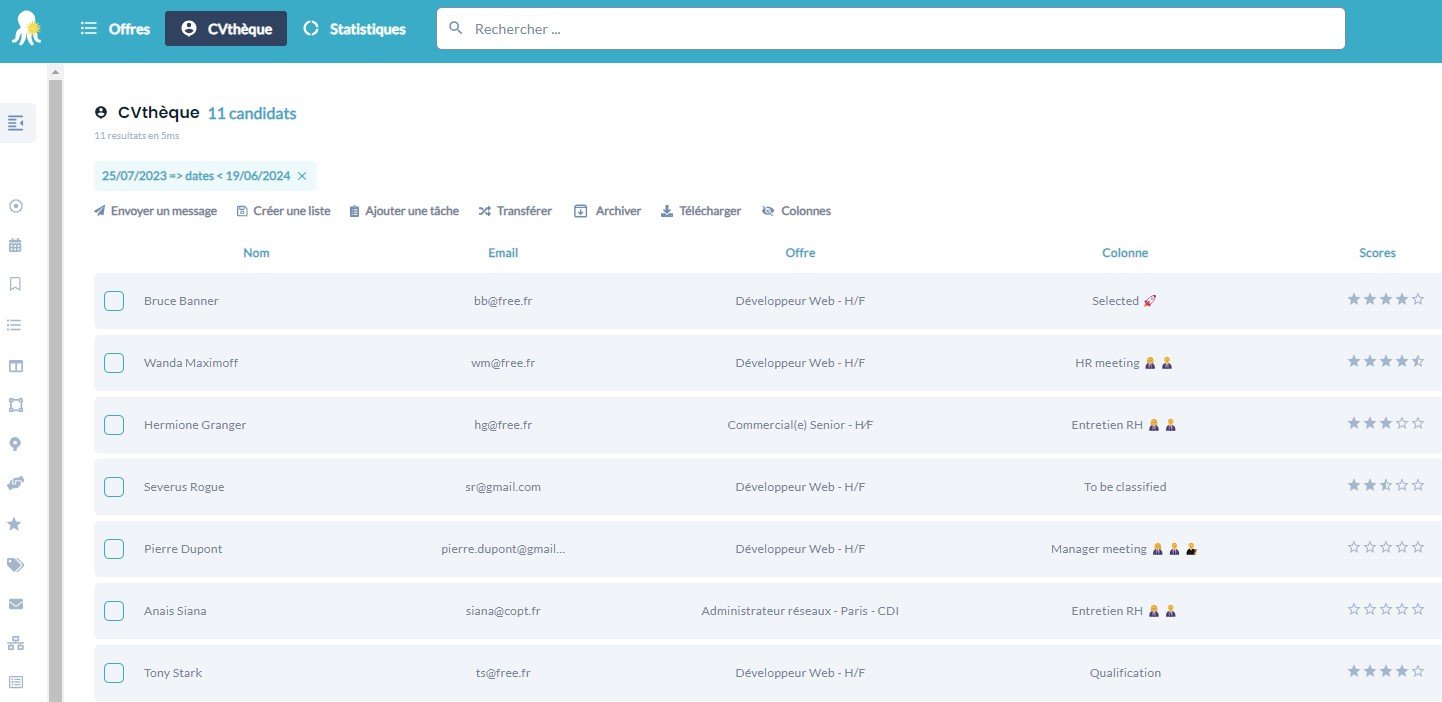1442x702 pixels.
Task: Remove the date filter with its X icon
Action: pos(302,176)
